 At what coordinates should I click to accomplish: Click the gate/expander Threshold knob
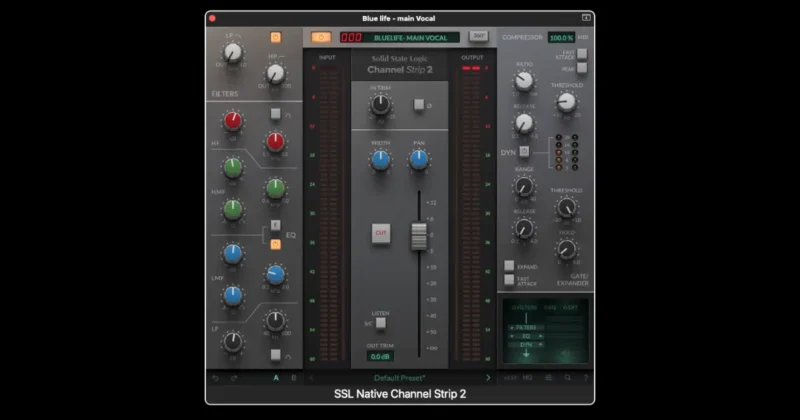point(566,208)
